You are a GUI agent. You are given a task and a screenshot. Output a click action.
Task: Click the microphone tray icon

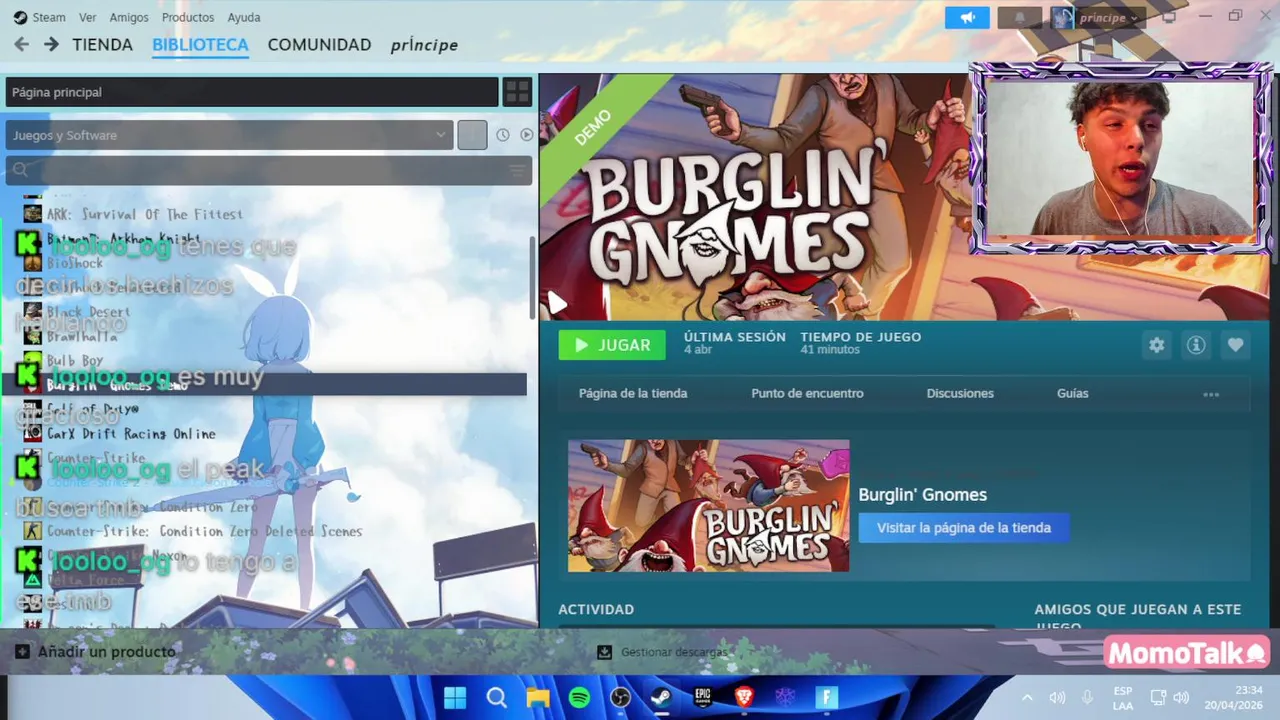(1088, 698)
